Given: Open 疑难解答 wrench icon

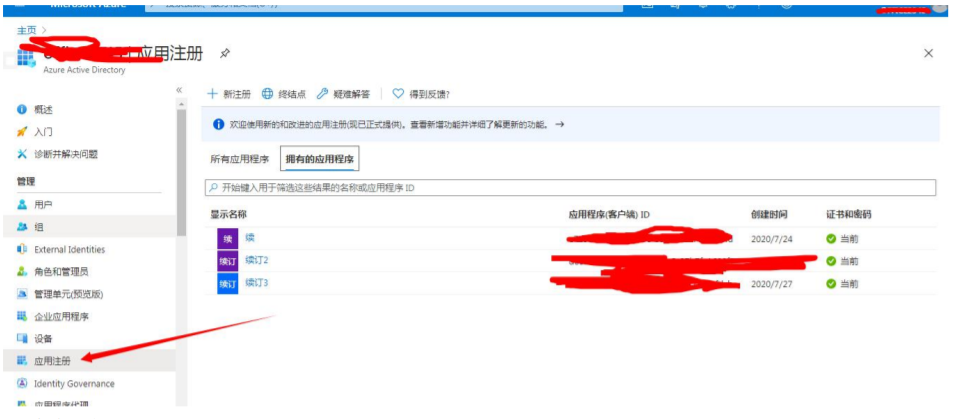Looking at the screenshot, I should pos(323,94).
